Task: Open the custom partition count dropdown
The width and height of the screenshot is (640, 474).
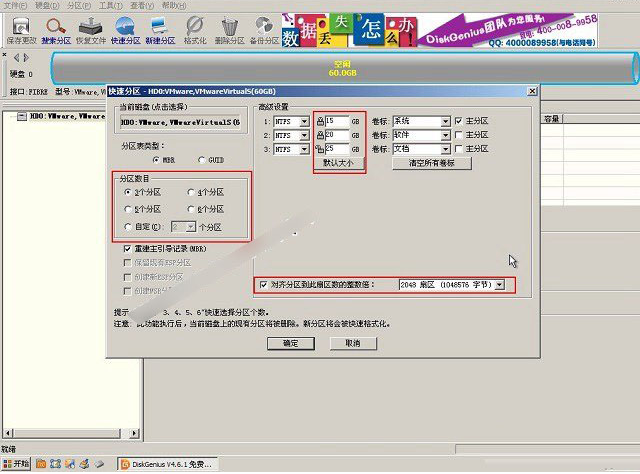Action: pyautogui.click(x=191, y=227)
